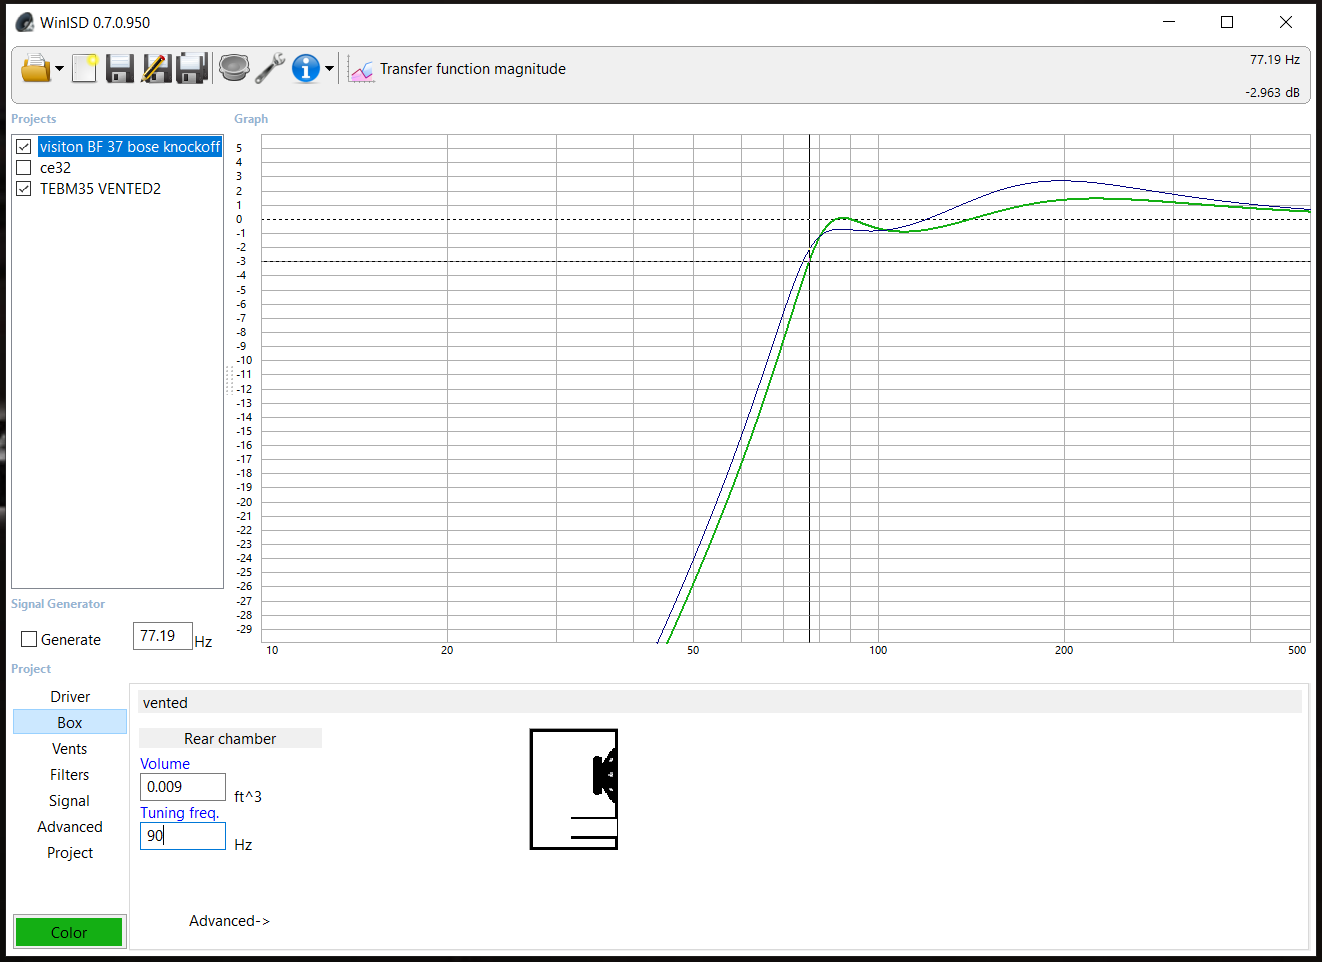Open the Filters tab

coord(70,775)
